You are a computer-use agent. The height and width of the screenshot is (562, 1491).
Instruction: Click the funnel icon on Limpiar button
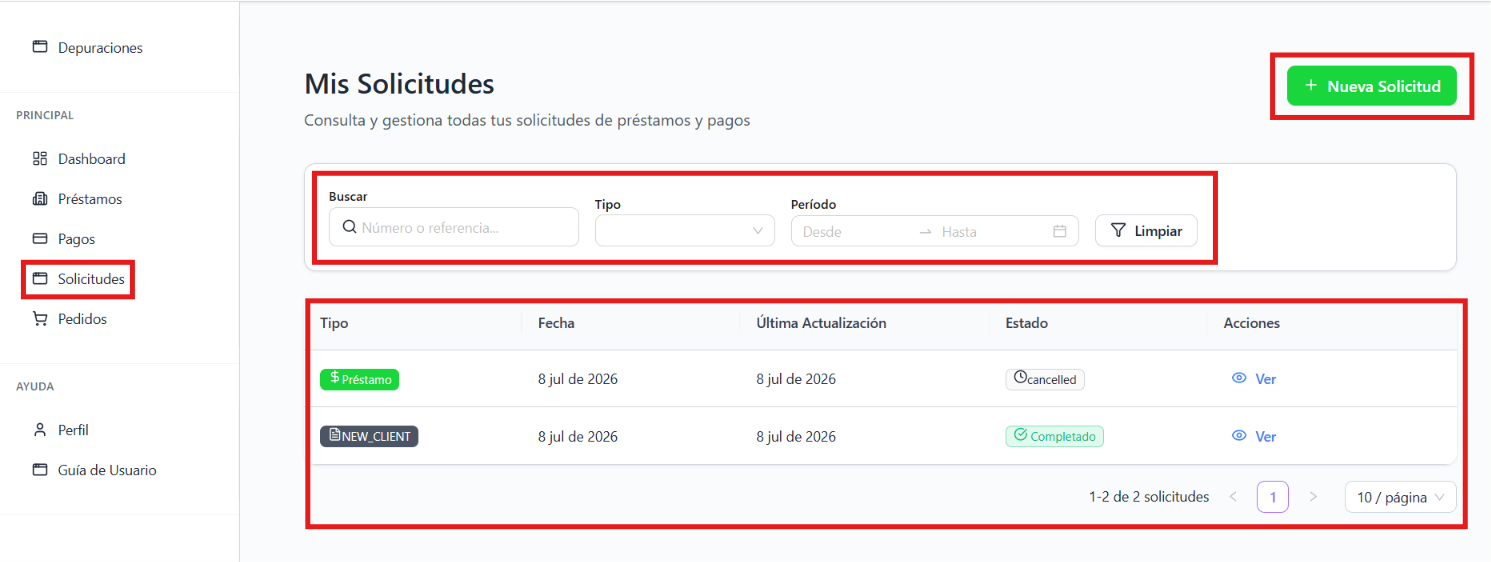(1119, 231)
